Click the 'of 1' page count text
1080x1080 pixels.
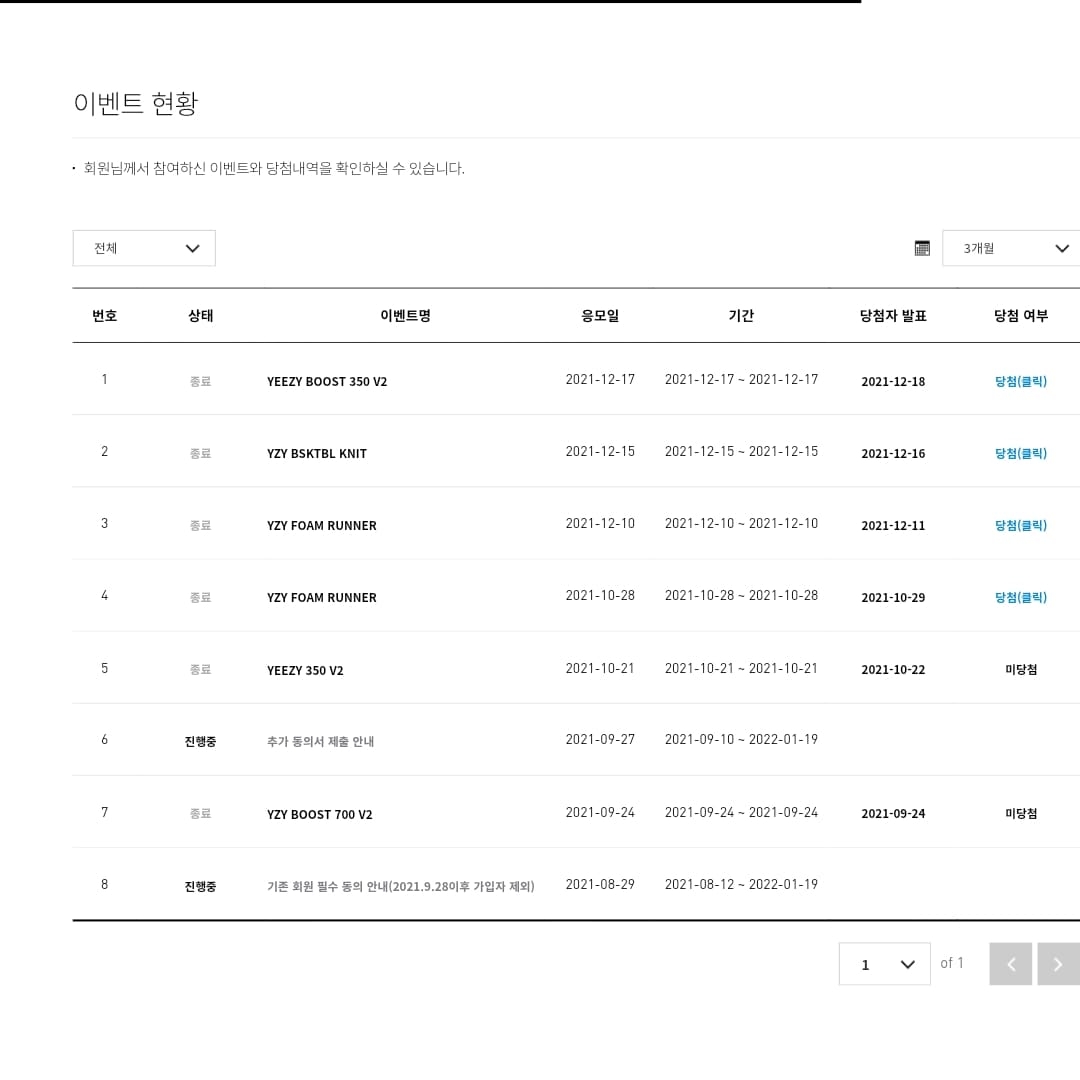coord(952,963)
